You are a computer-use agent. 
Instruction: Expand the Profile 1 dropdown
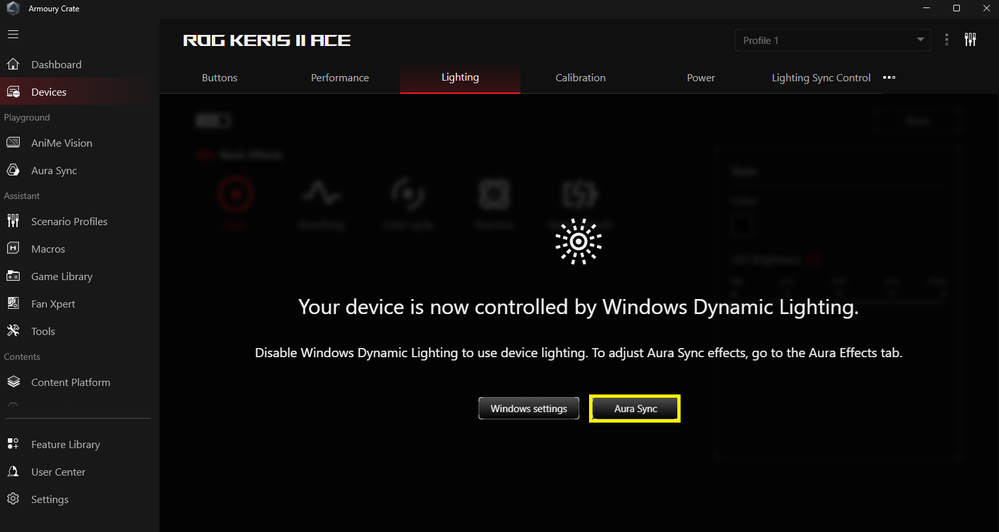[833, 40]
